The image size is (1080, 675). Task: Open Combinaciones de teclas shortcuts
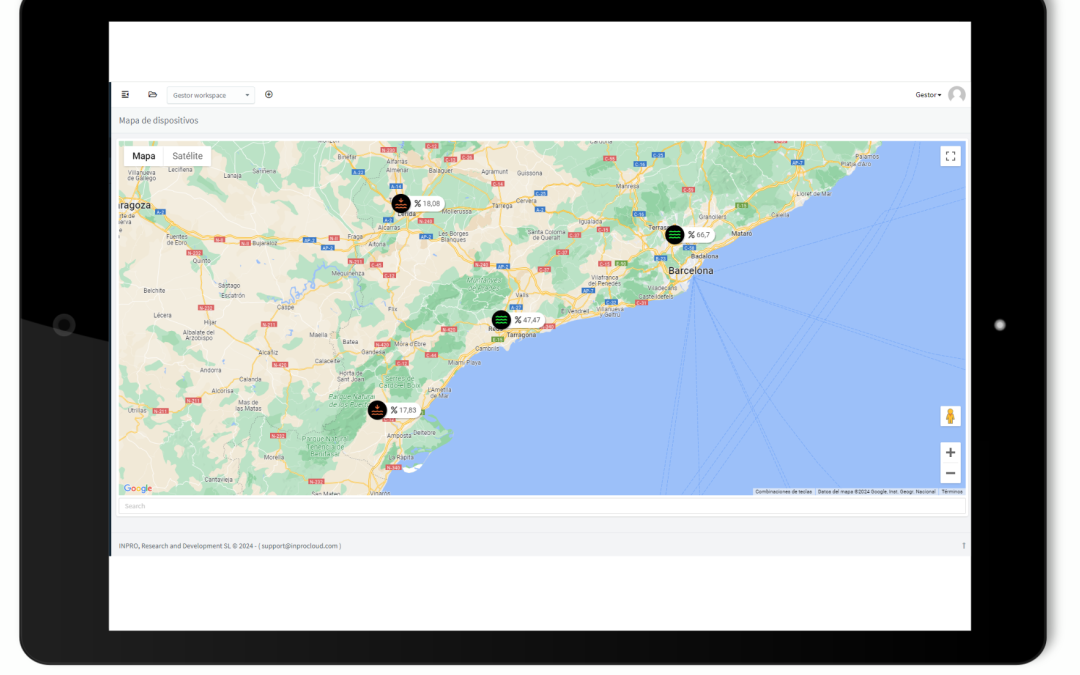(x=783, y=492)
